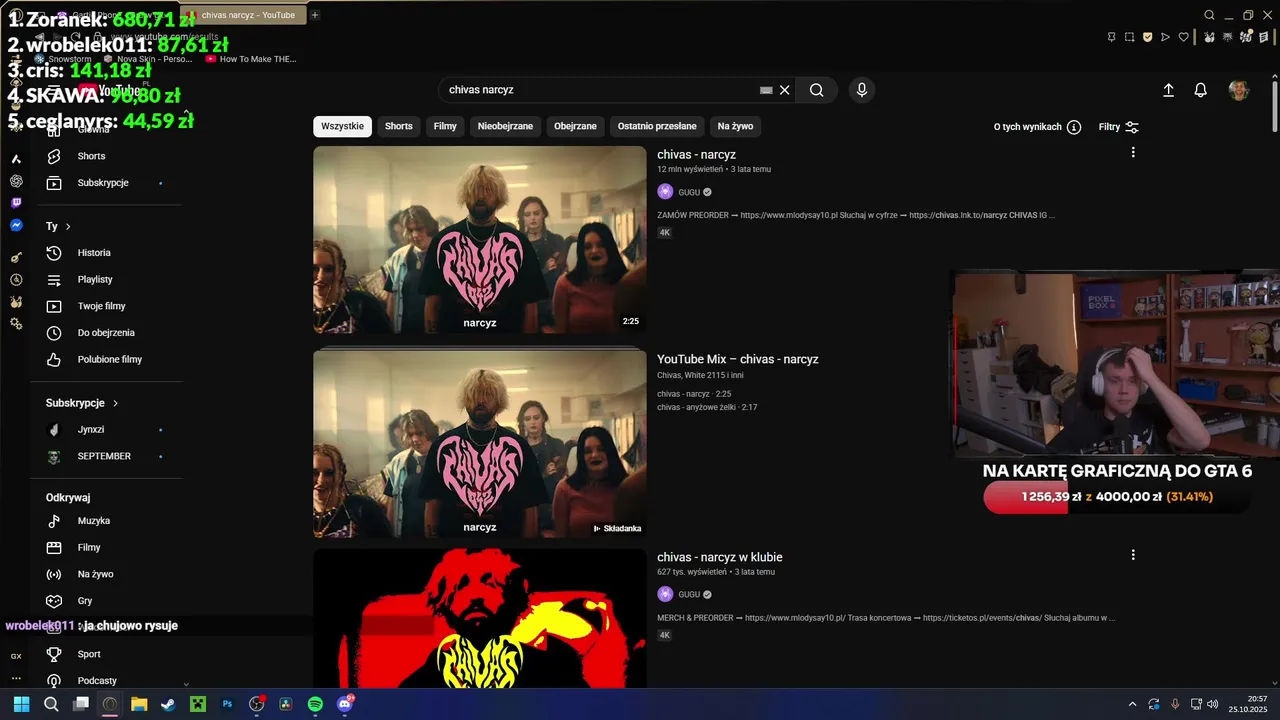Open Messenger icon in Opera sidebar
This screenshot has width=1280, height=720.
16,226
